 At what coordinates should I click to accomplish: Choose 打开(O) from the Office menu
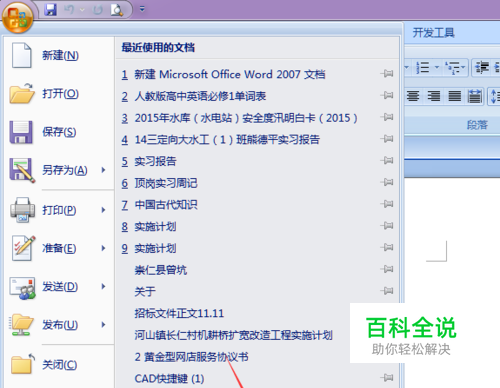point(59,94)
